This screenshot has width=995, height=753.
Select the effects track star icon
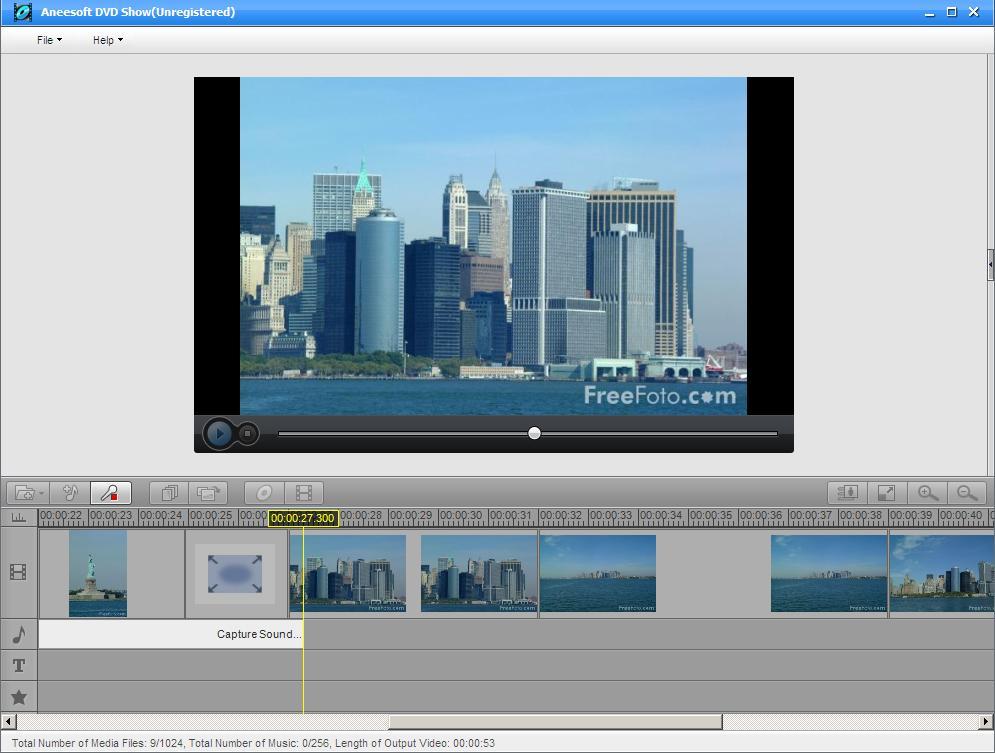(x=19, y=697)
